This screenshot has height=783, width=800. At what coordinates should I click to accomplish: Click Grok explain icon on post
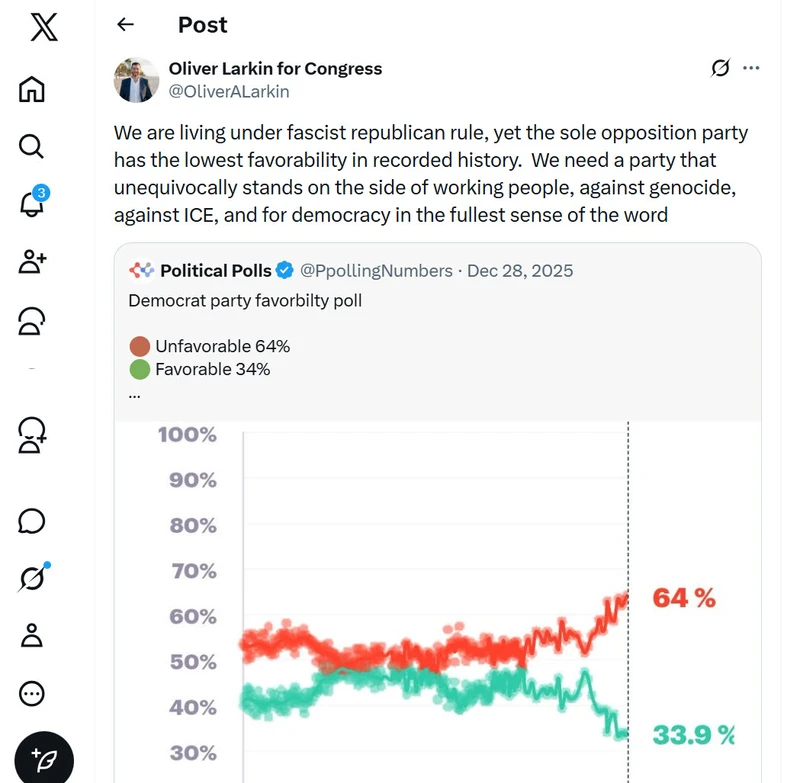pos(720,68)
